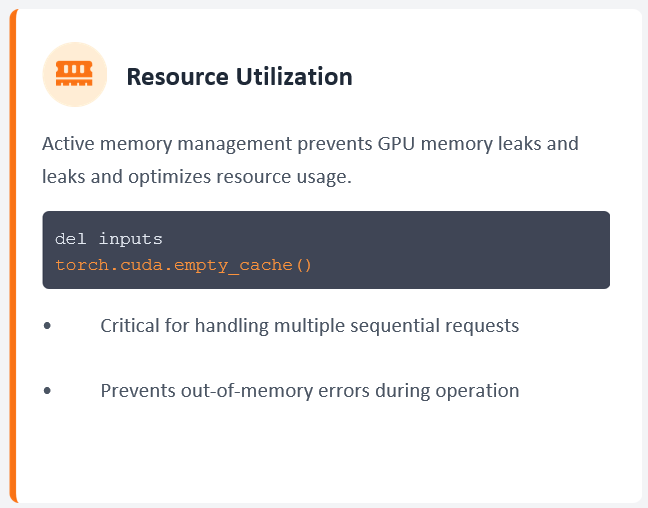Image resolution: width=648 pixels, height=508 pixels.
Task: Click the orange memory chip icon
Action: pyautogui.click(x=74, y=73)
